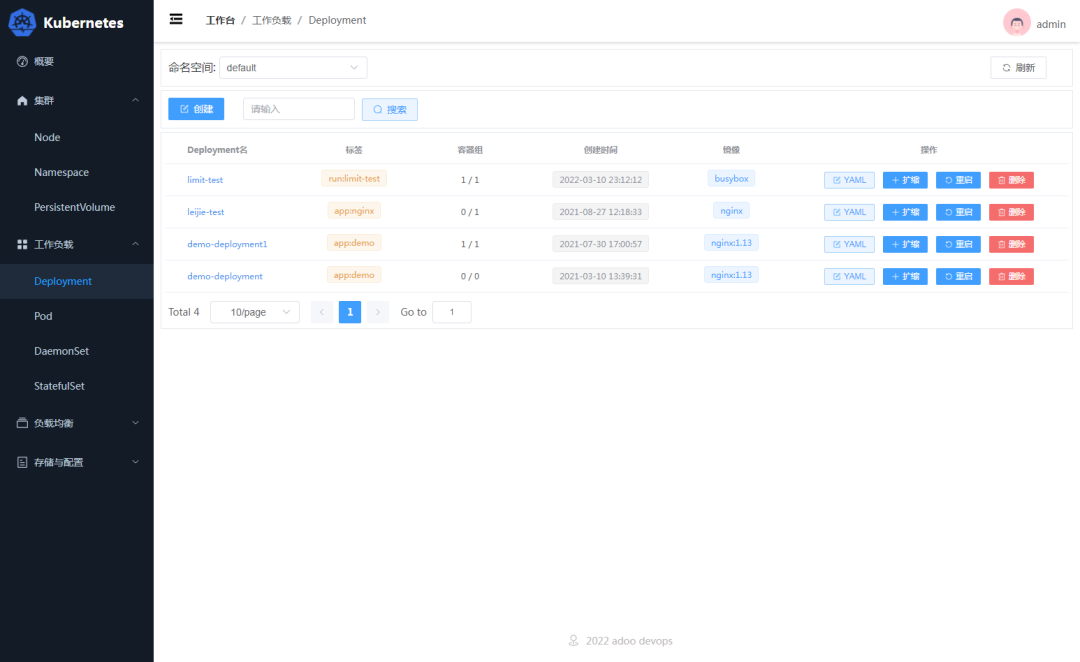This screenshot has width=1080, height=662.
Task: Click the Kubernetes logo icon
Action: (x=22, y=22)
